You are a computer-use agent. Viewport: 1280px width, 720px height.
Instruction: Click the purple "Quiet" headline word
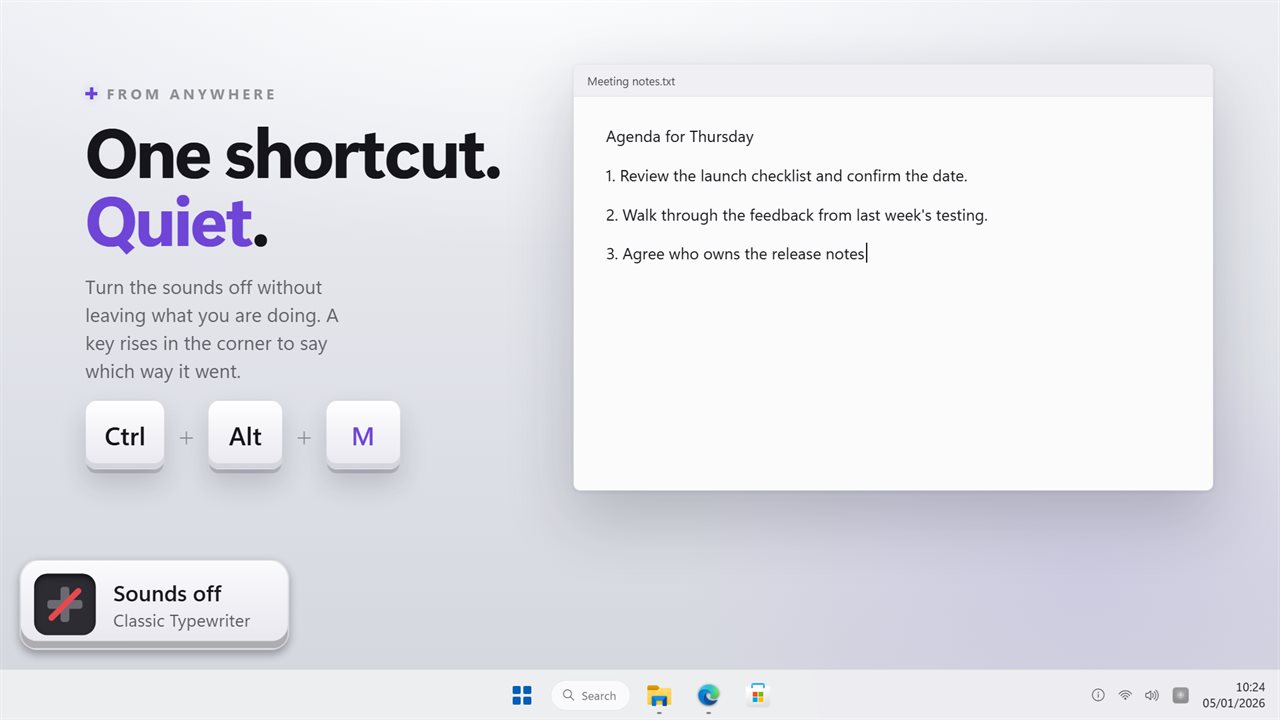click(x=168, y=223)
